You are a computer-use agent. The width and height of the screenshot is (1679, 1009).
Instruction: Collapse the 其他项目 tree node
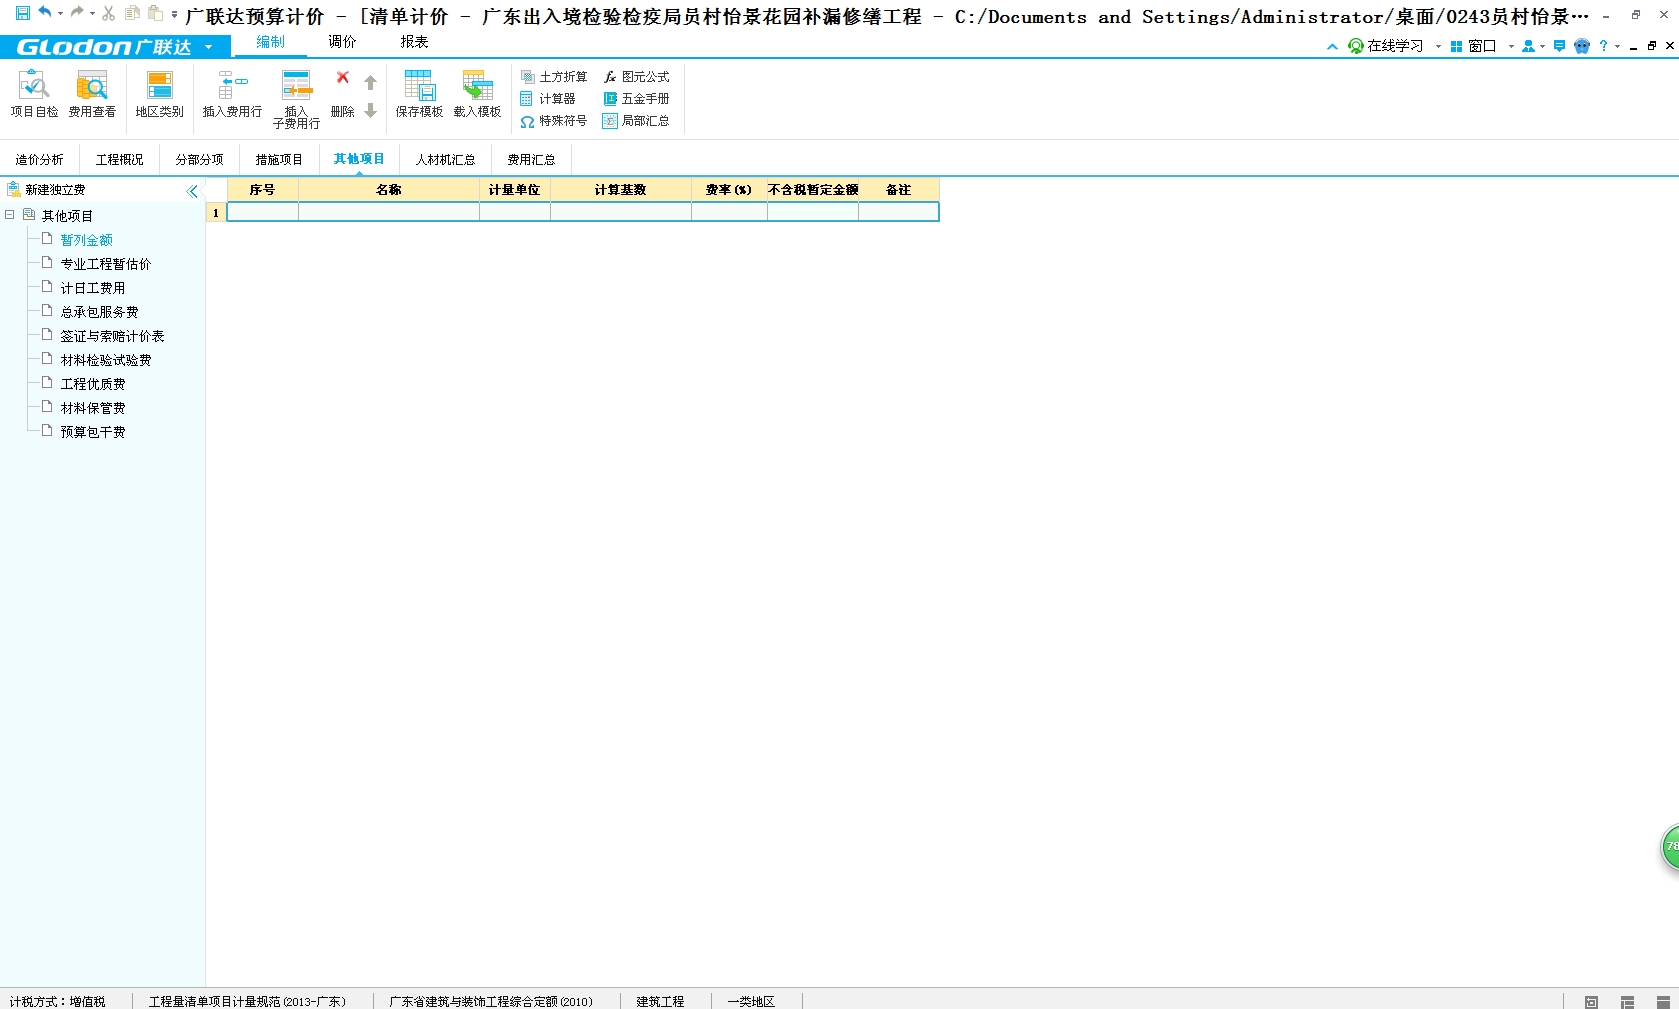tap(10, 215)
